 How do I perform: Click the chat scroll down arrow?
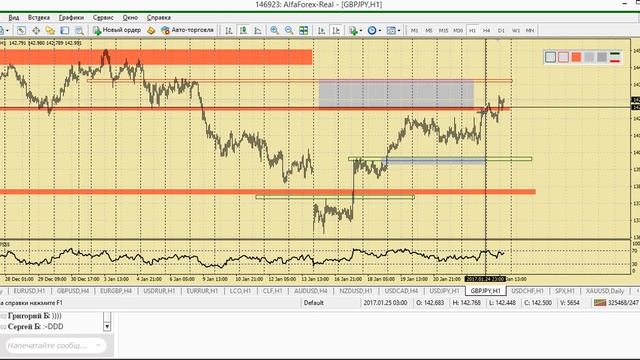[x=107, y=327]
